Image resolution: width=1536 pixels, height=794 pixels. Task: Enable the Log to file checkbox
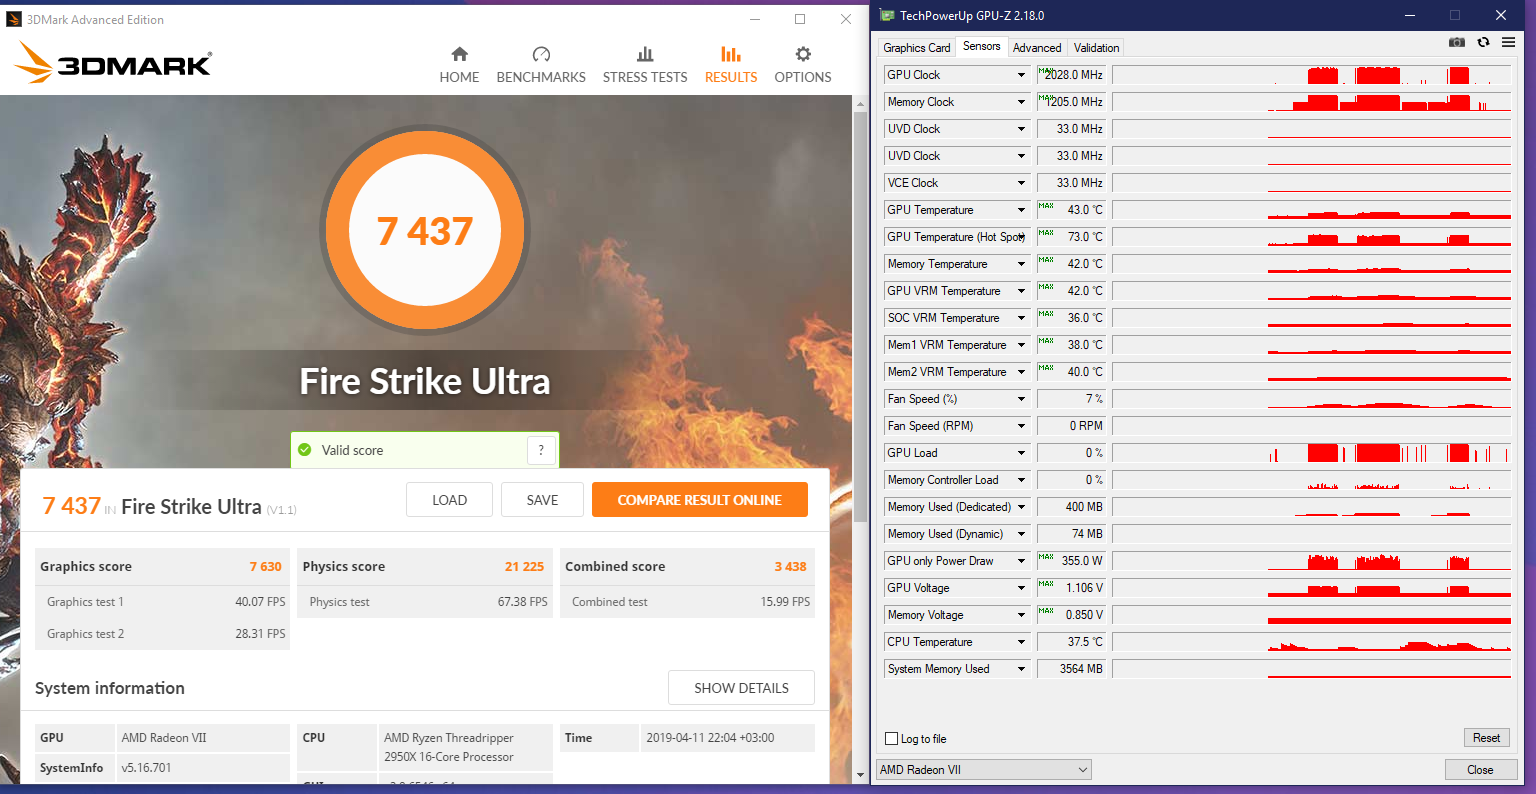click(x=892, y=739)
